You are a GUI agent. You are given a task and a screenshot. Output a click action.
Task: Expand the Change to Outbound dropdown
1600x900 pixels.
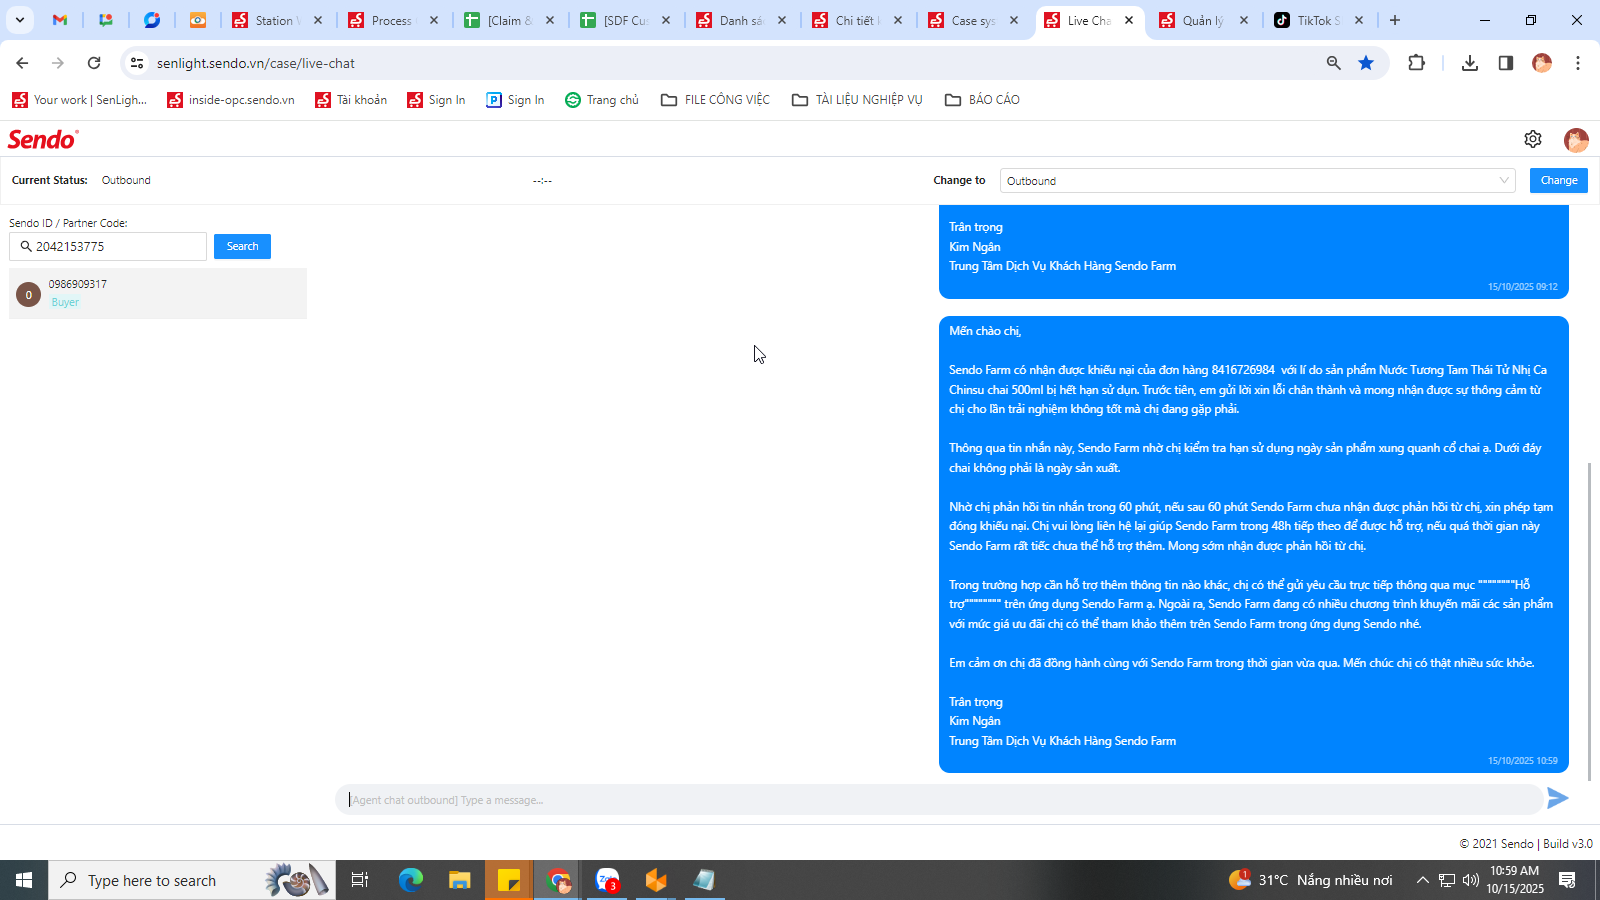coord(1258,181)
